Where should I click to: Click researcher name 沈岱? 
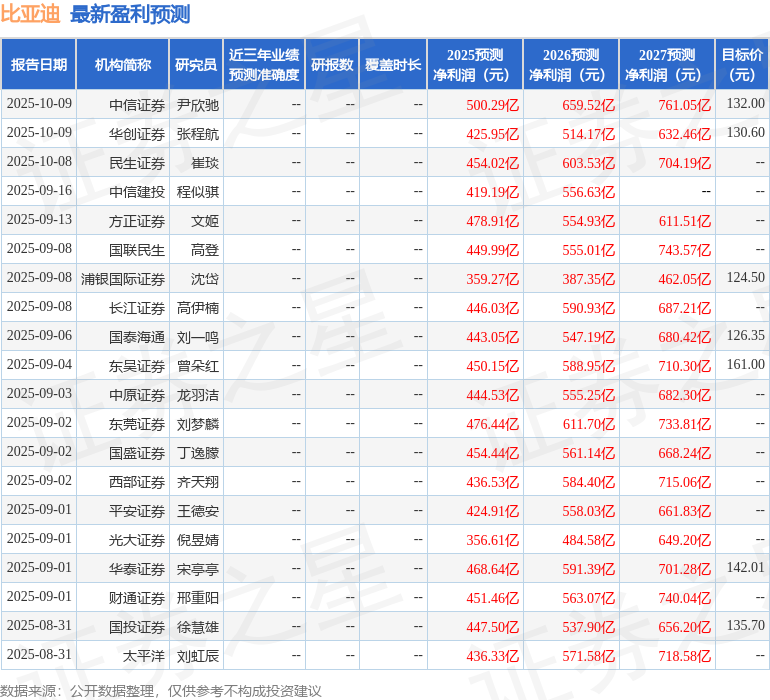pyautogui.click(x=205, y=279)
